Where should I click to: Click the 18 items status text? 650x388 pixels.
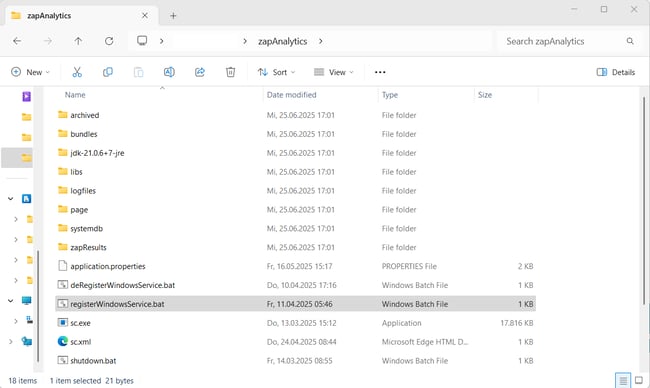pyautogui.click(x=23, y=381)
